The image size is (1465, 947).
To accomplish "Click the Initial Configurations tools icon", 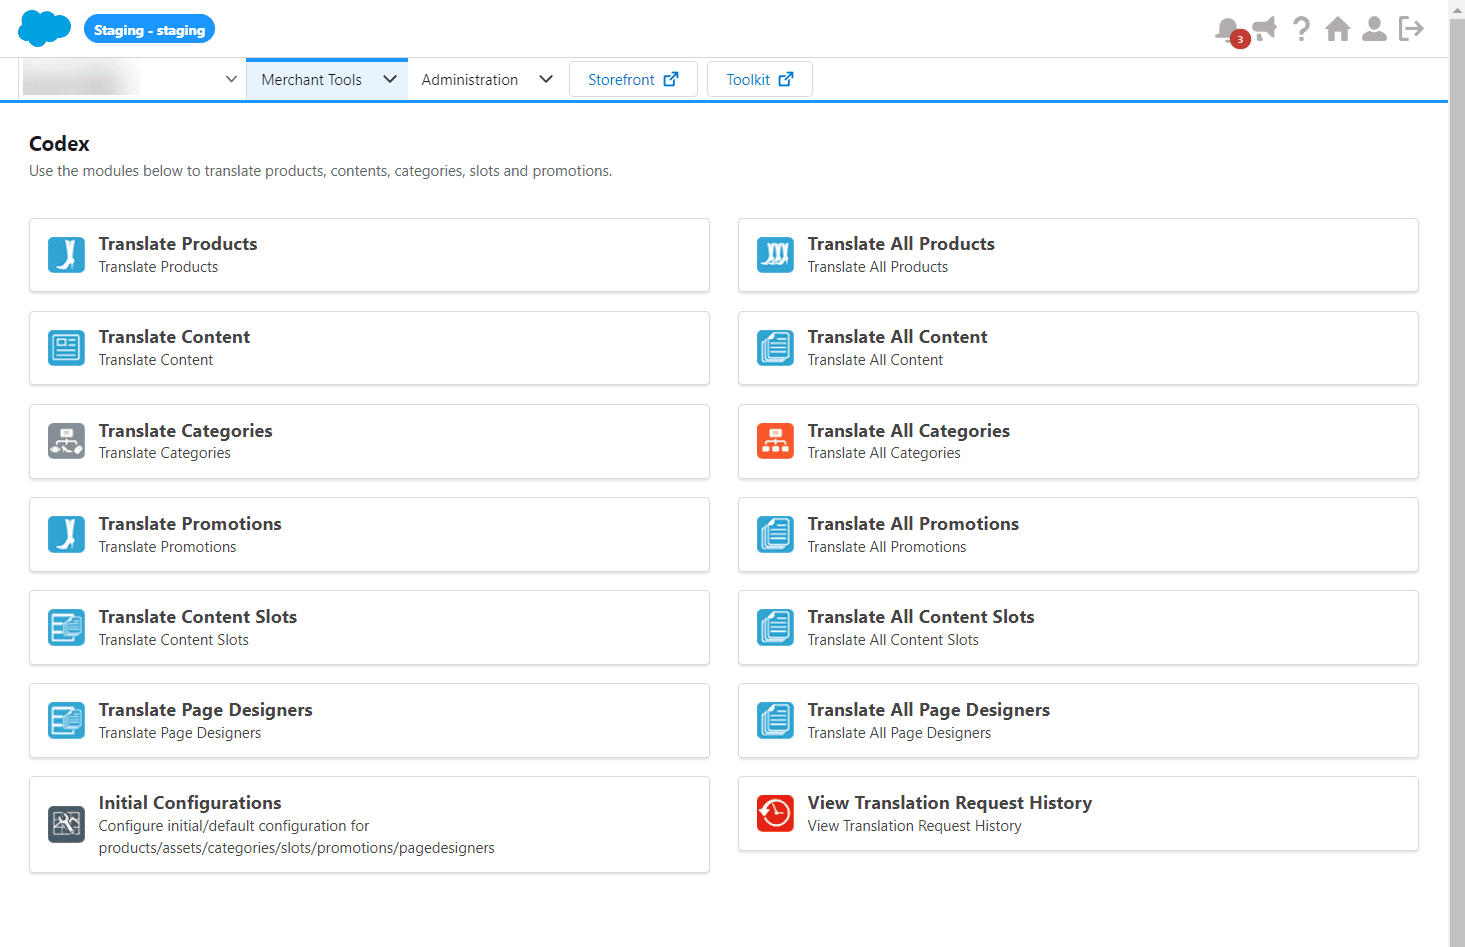I will [x=66, y=824].
